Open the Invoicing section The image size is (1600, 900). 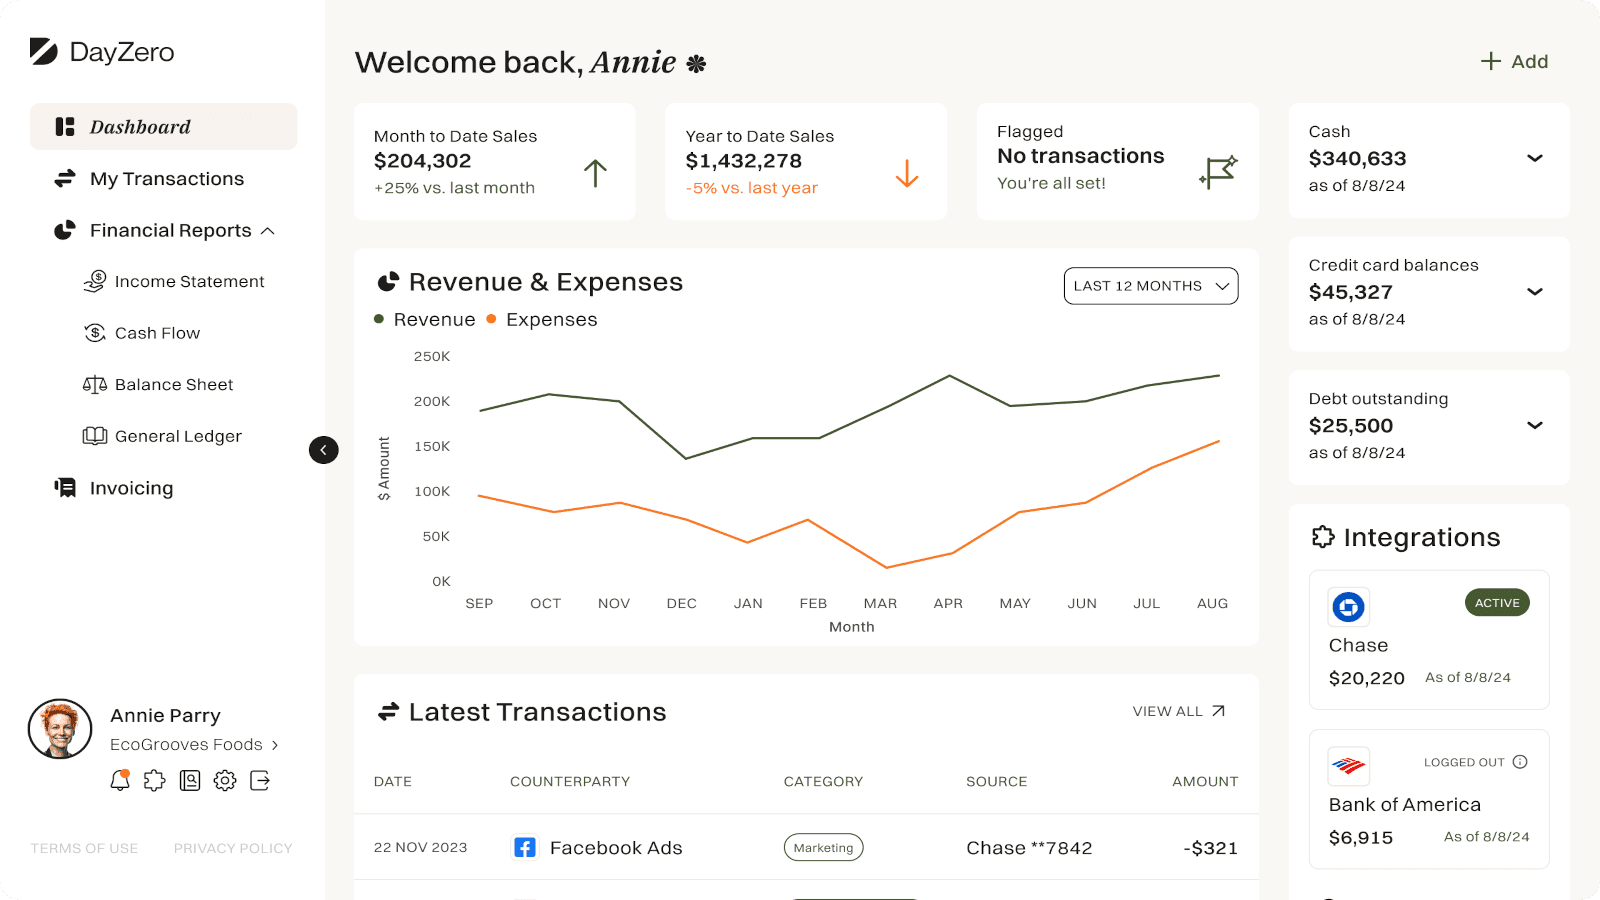click(x=131, y=488)
